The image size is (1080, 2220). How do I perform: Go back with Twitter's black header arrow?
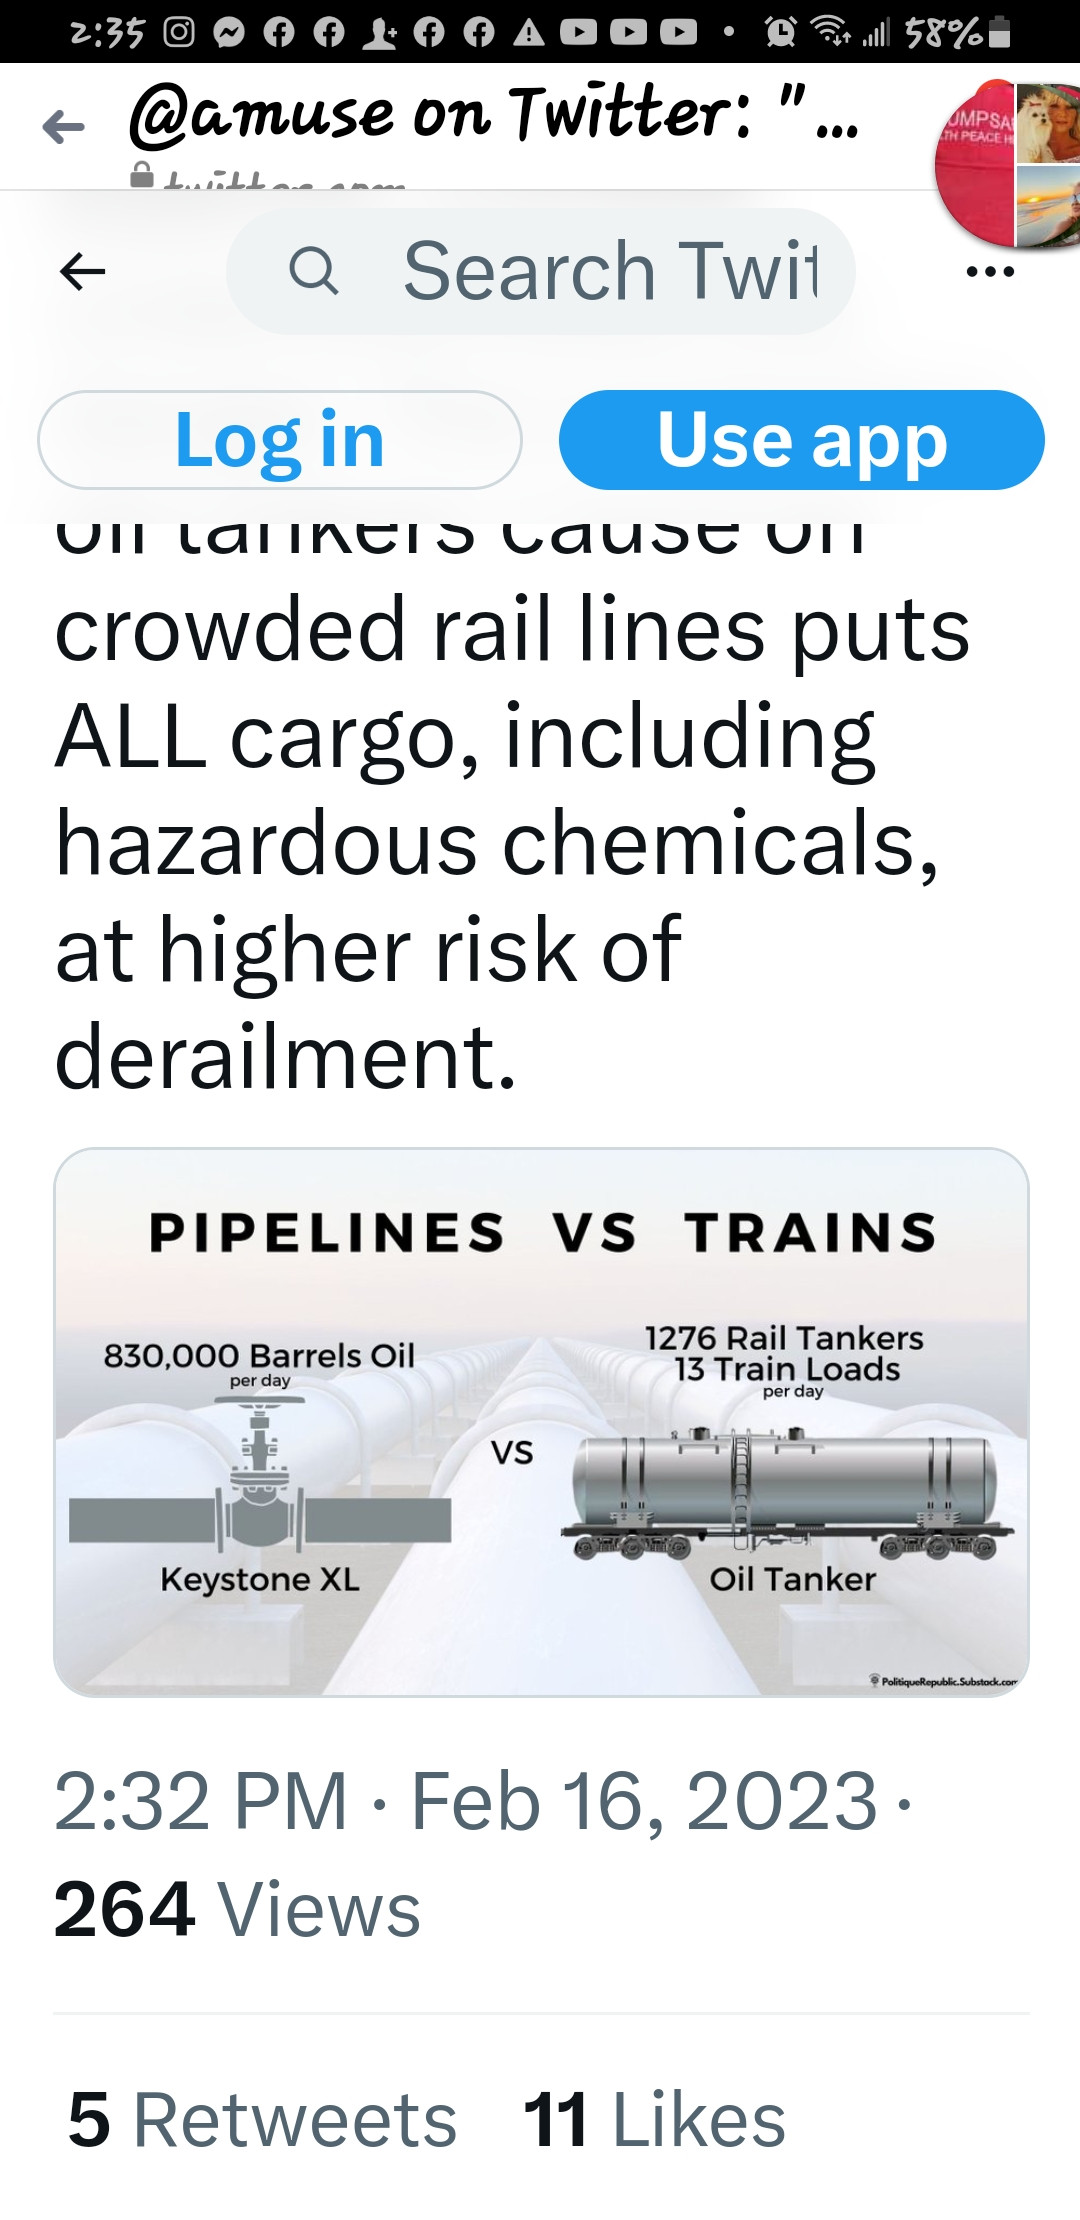(83, 271)
